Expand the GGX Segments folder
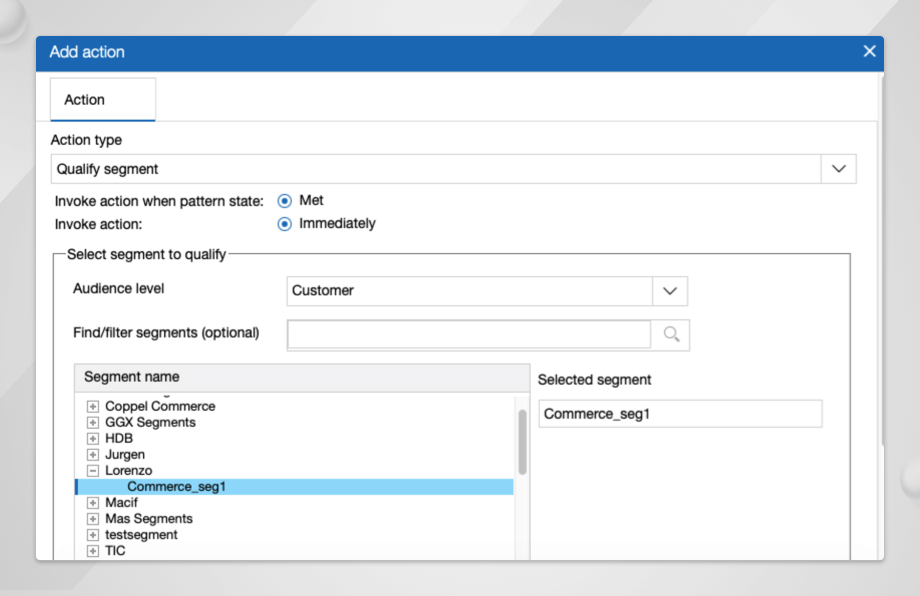 coord(93,423)
